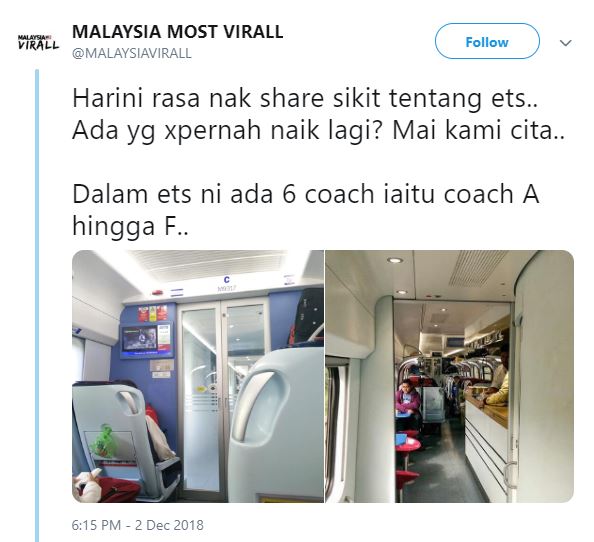Select the 2 Dec 2018 date text
594x542 pixels.
click(169, 525)
